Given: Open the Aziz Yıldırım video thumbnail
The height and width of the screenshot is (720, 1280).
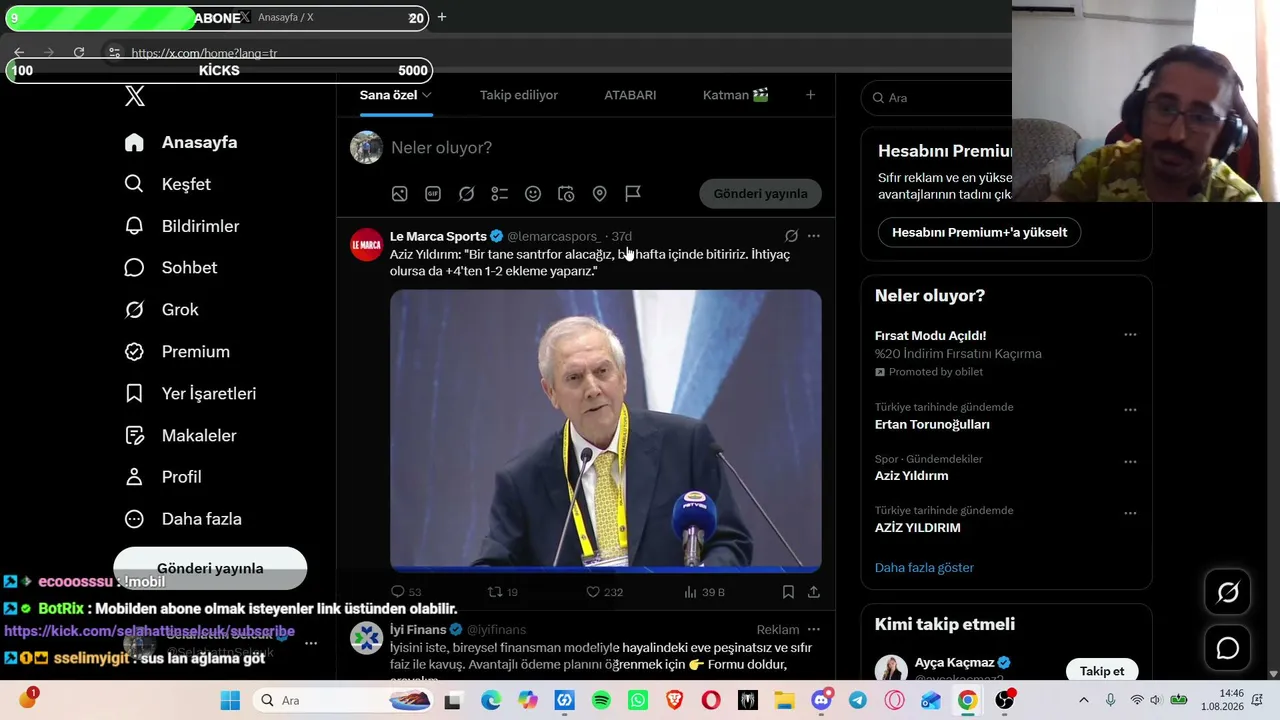Looking at the screenshot, I should click(606, 431).
